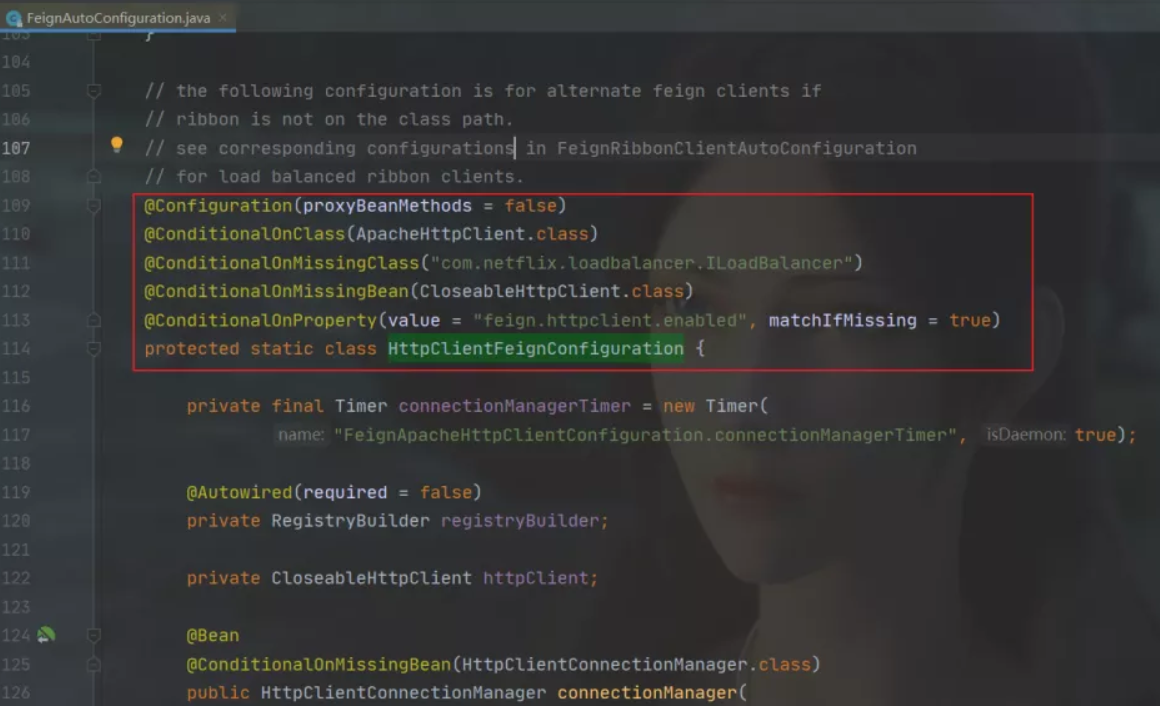1160x706 pixels.
Task: Open the Java class file icon on tab
Action: click(x=13, y=18)
